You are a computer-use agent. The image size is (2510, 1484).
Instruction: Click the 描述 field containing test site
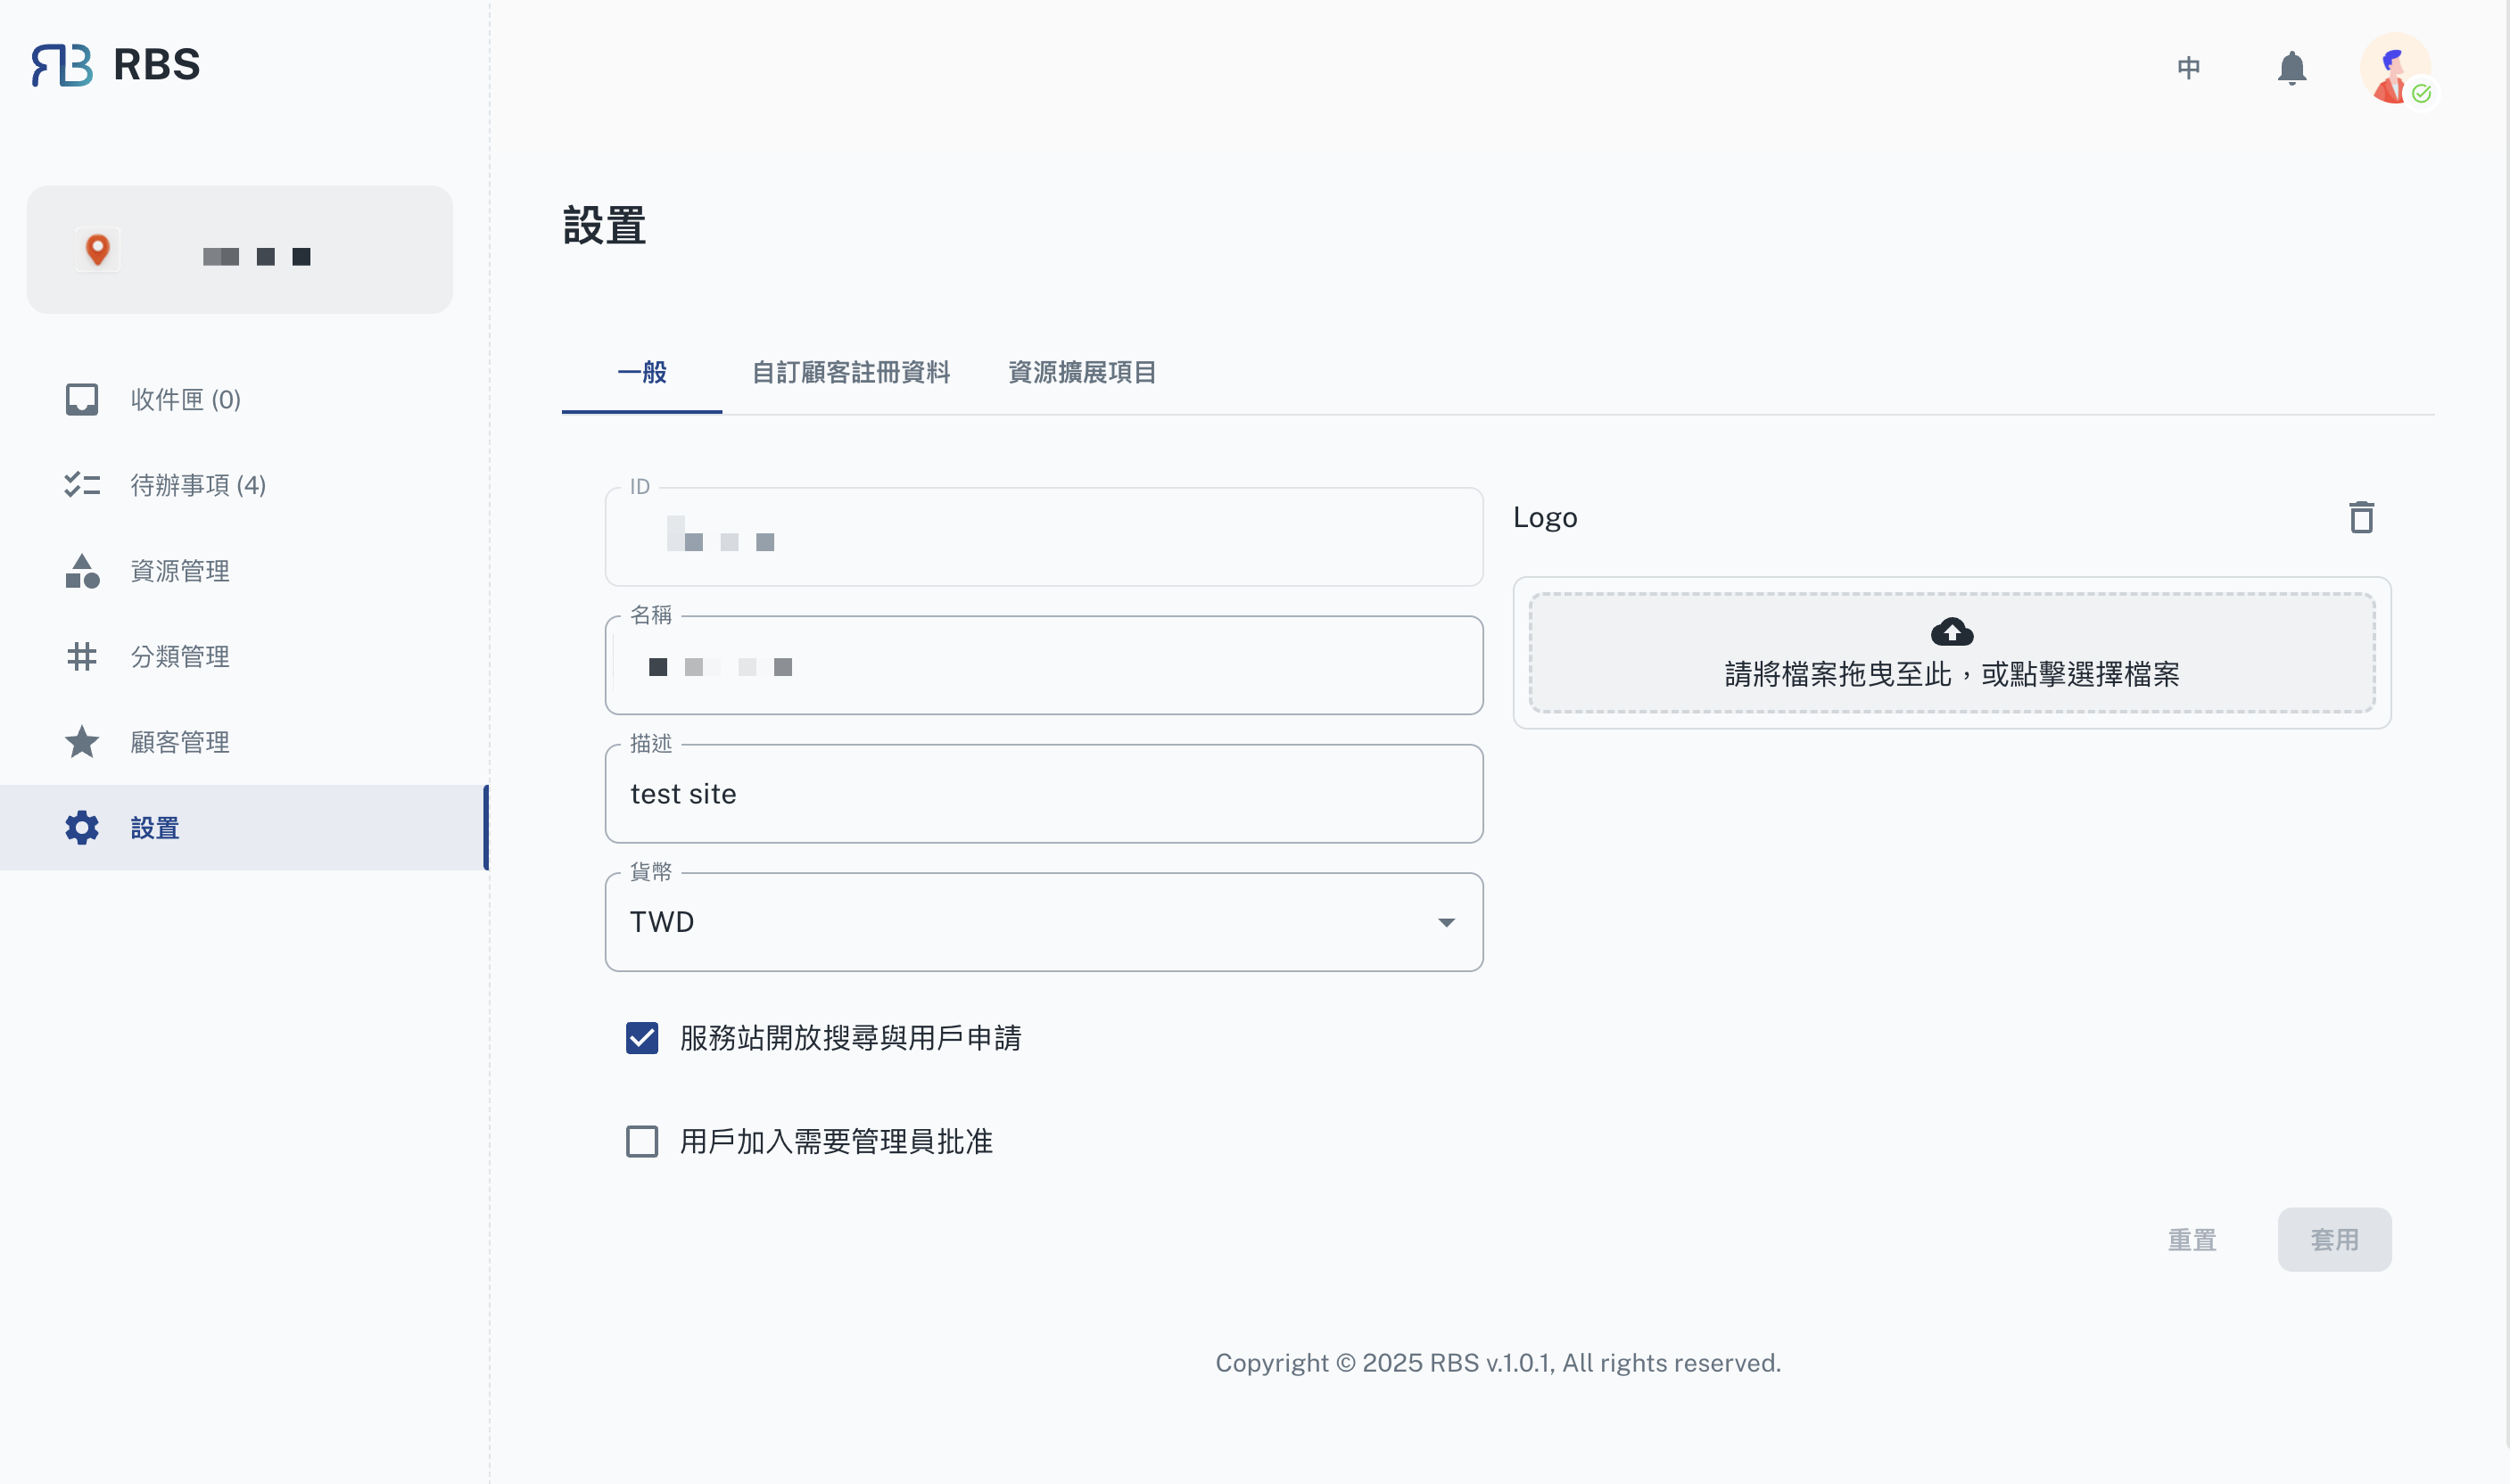pyautogui.click(x=1043, y=794)
